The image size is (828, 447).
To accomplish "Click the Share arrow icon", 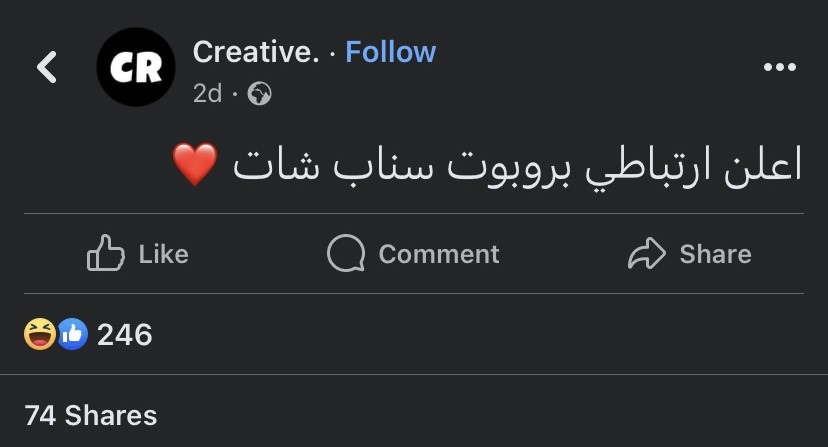I will click(647, 254).
